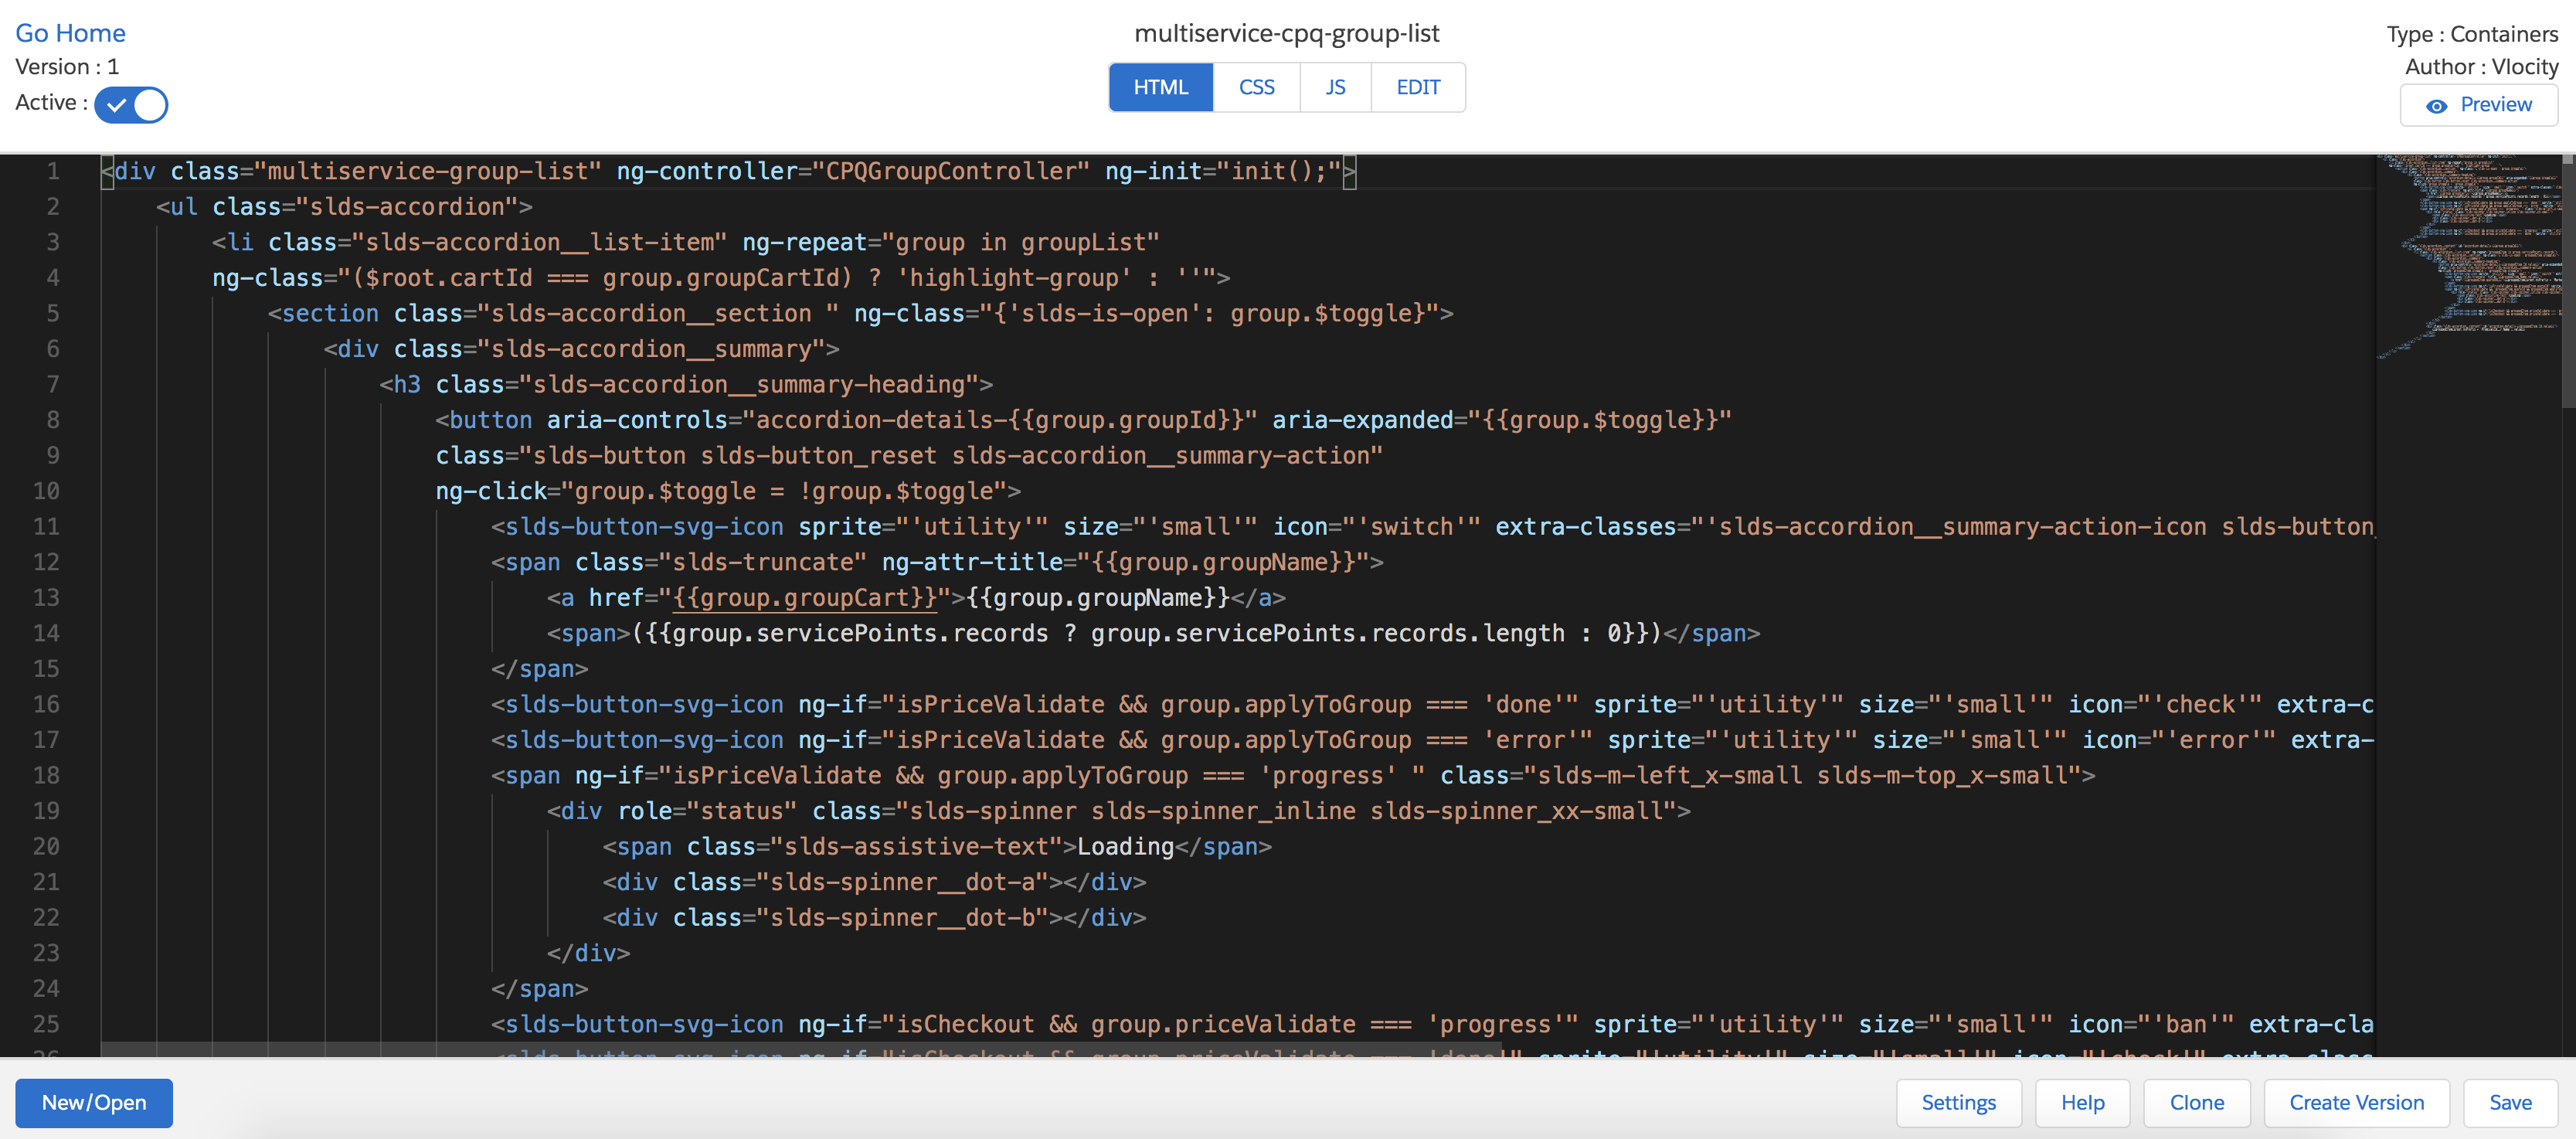Save the template

click(x=2510, y=1102)
